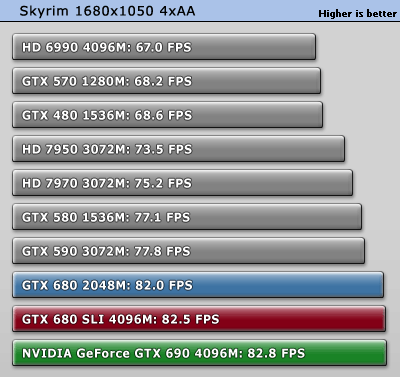Click the HD 7950 3072M 73.5 FPS bar

[x=178, y=149]
